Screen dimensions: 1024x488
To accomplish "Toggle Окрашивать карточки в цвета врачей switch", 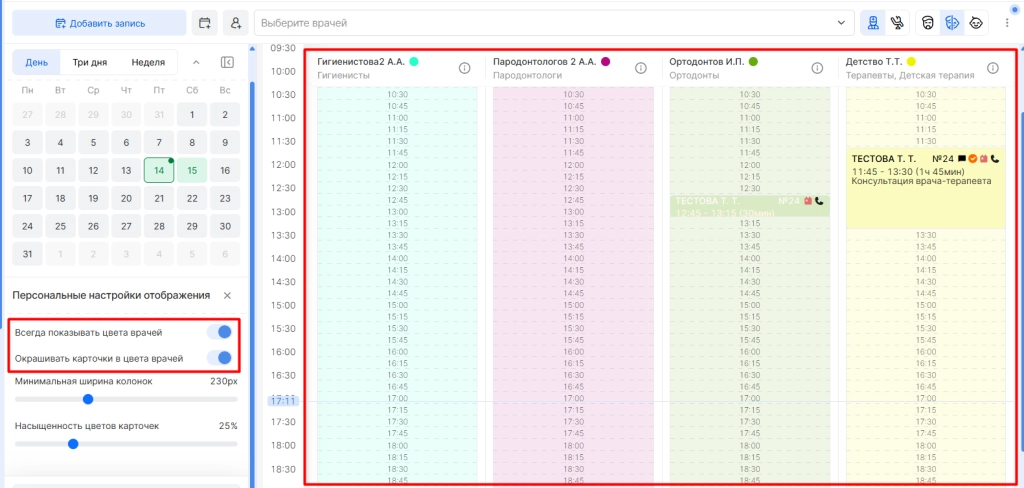I will coord(219,357).
